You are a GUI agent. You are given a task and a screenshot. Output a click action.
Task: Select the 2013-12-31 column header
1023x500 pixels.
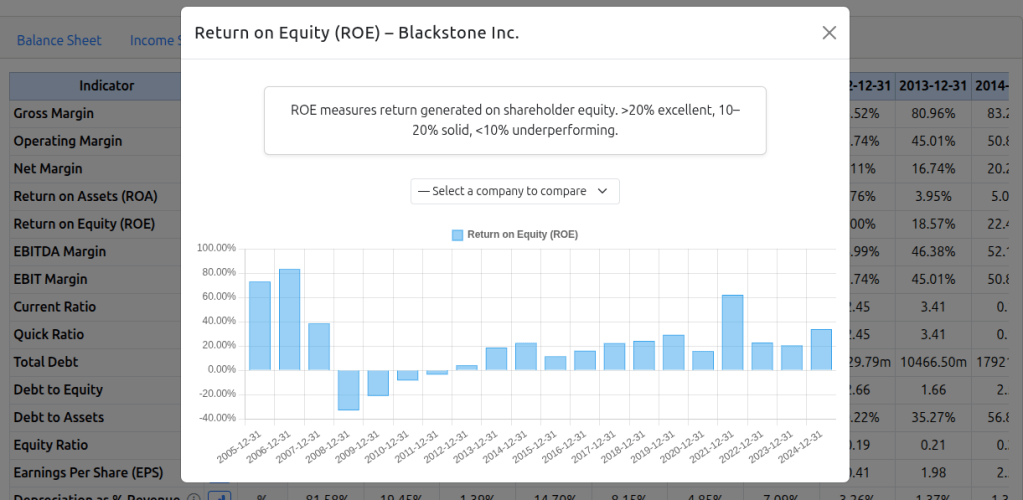[933, 86]
